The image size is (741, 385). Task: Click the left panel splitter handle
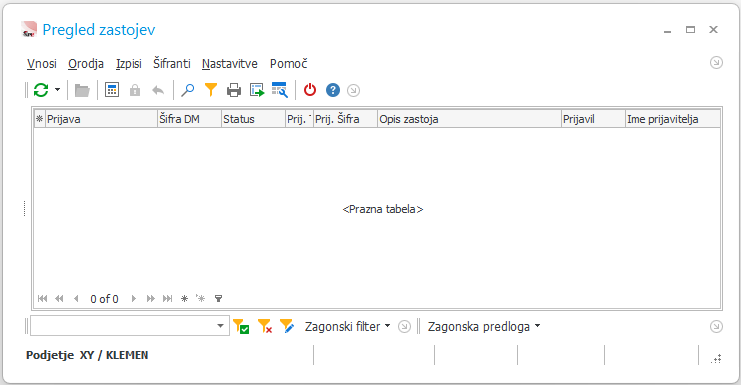(x=25, y=209)
